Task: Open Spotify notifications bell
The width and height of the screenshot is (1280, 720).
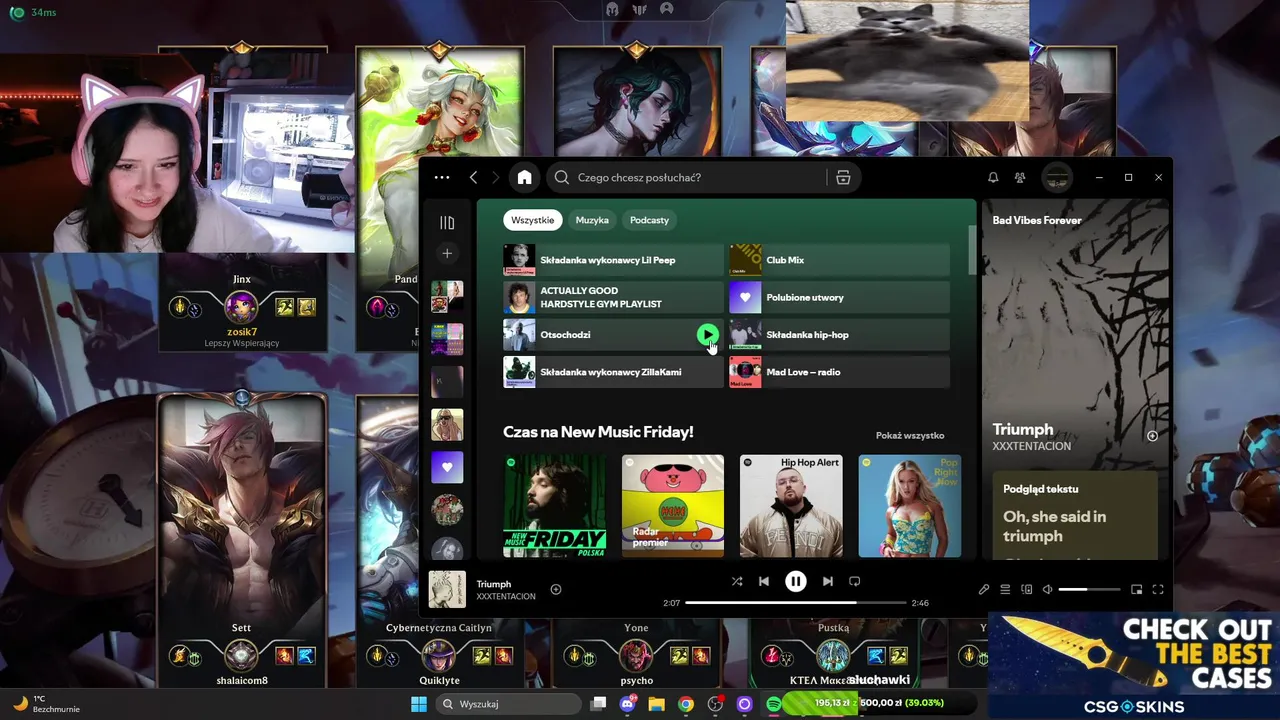Action: [x=993, y=177]
